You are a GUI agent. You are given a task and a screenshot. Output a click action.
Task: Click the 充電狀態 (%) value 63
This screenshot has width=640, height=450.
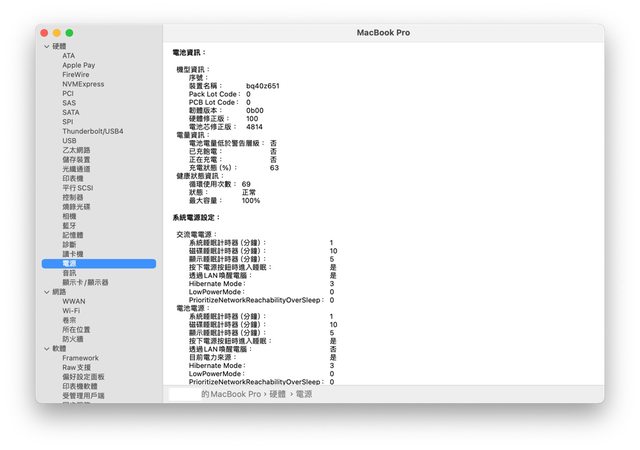coord(274,168)
